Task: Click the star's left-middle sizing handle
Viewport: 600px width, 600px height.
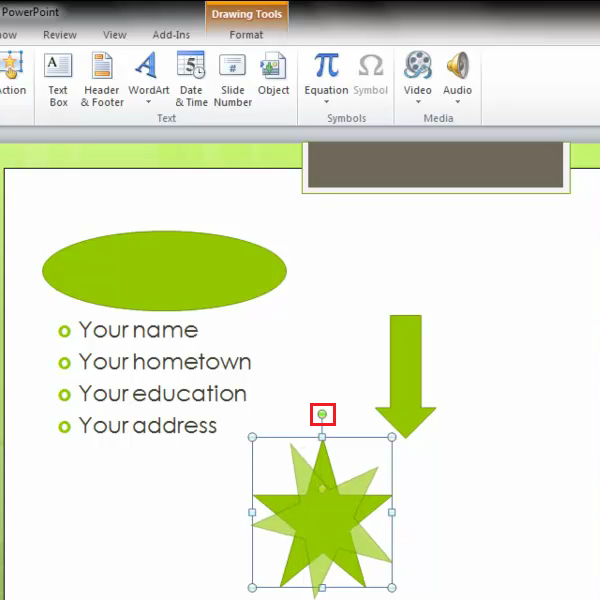Action: (x=252, y=512)
